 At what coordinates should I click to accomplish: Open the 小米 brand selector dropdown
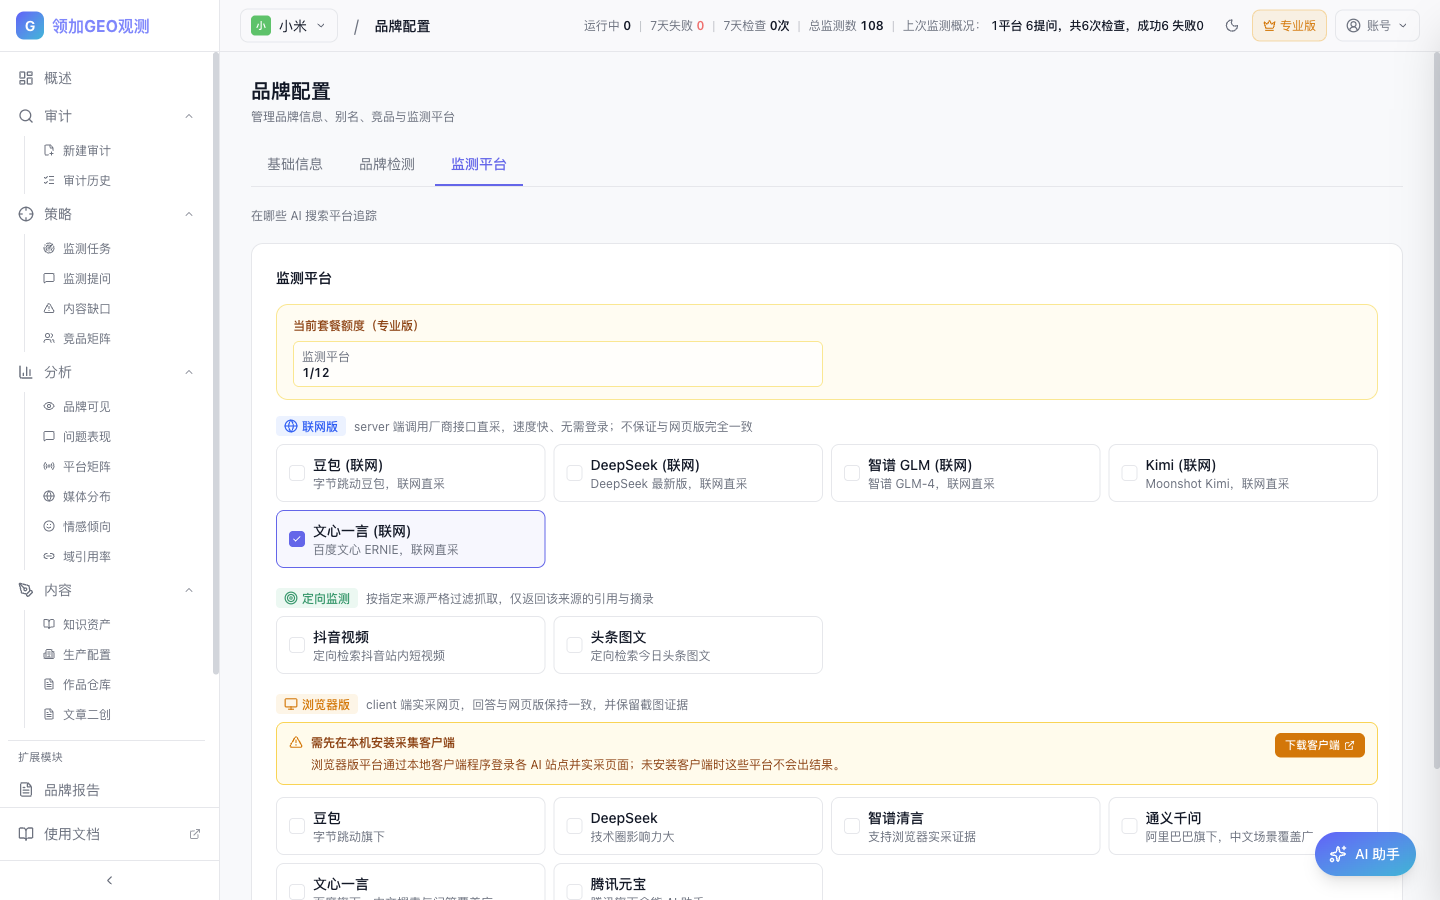click(x=289, y=26)
